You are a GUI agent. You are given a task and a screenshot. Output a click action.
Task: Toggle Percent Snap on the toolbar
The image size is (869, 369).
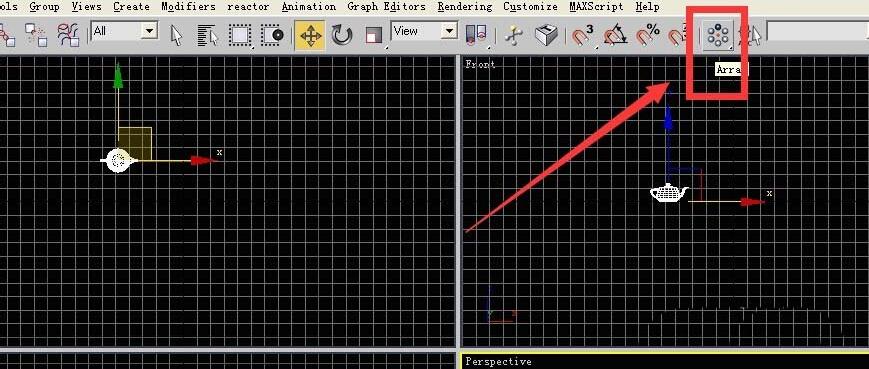pyautogui.click(x=647, y=36)
